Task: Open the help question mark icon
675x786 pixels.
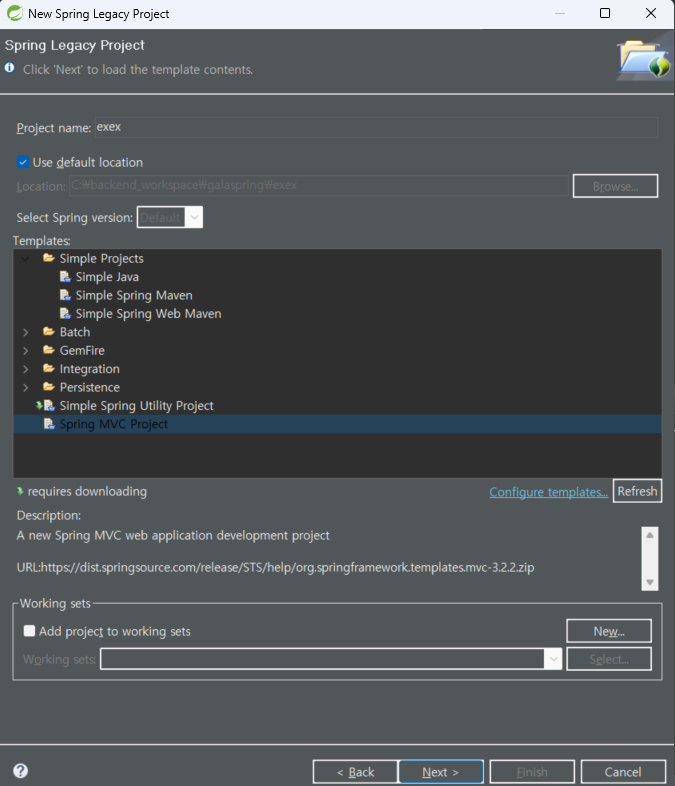Action: 21,770
